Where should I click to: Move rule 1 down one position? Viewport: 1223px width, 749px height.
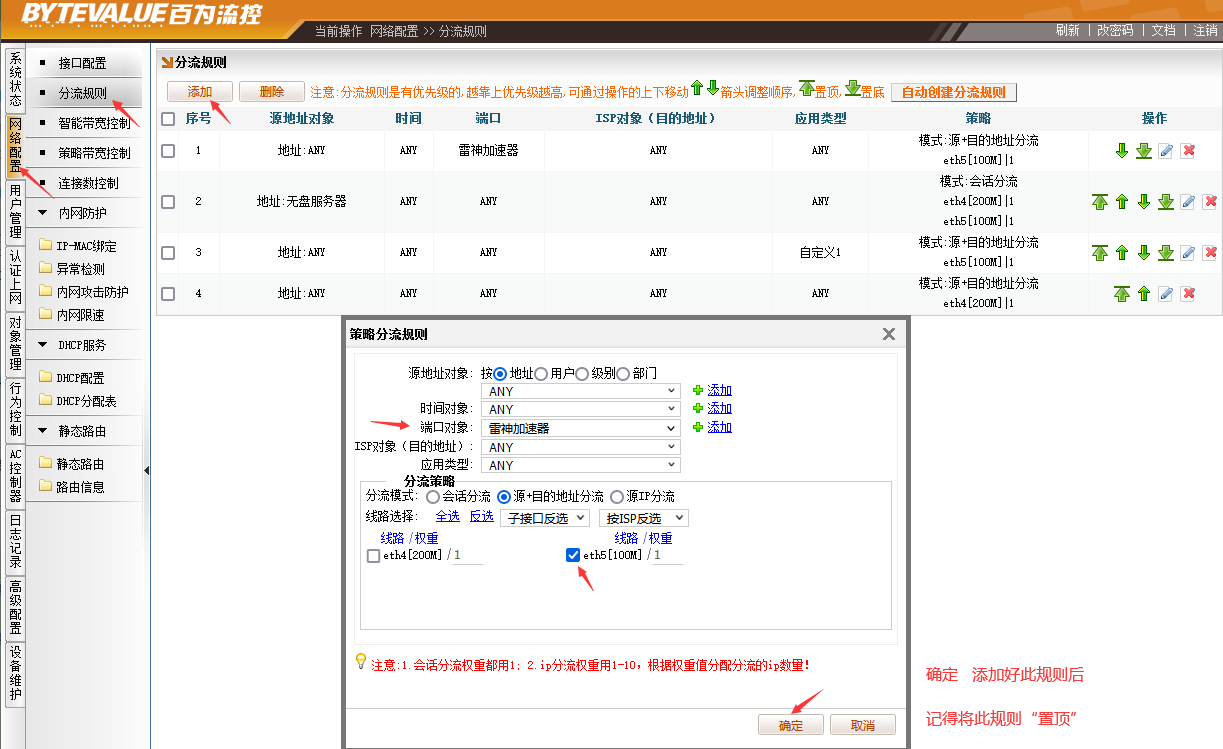coord(1122,151)
